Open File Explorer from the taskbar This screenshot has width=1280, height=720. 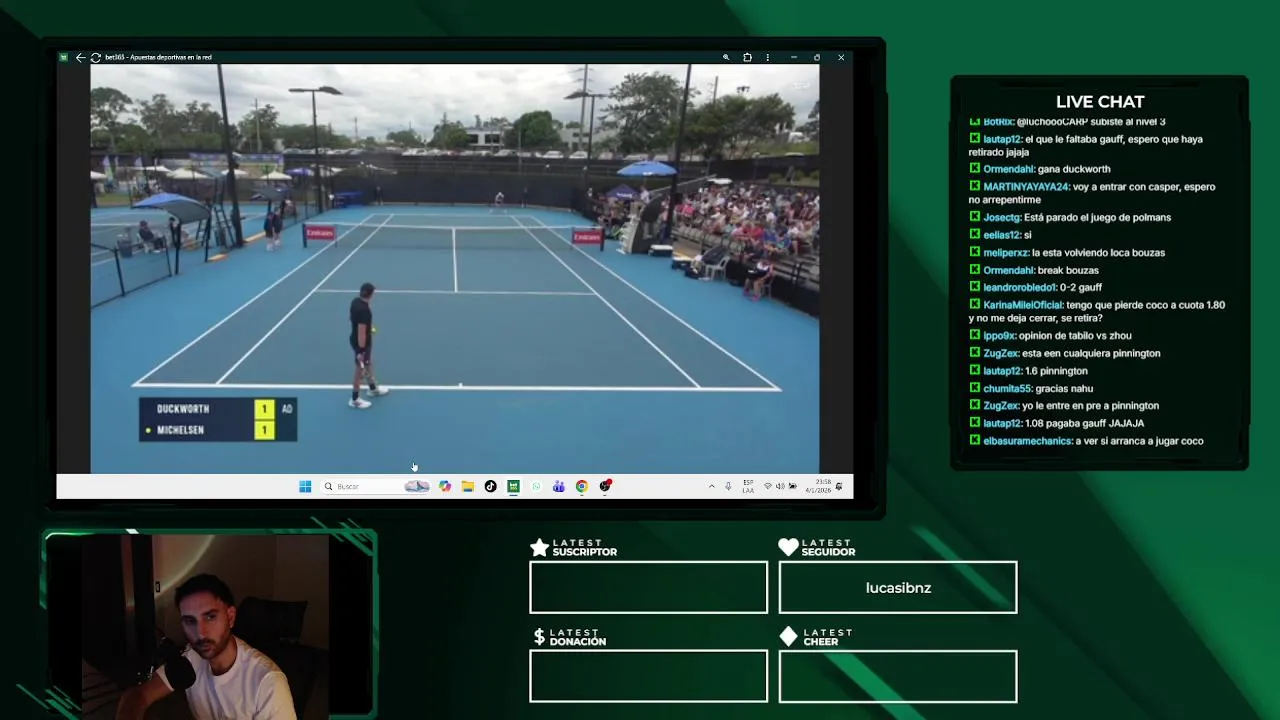[x=467, y=486]
